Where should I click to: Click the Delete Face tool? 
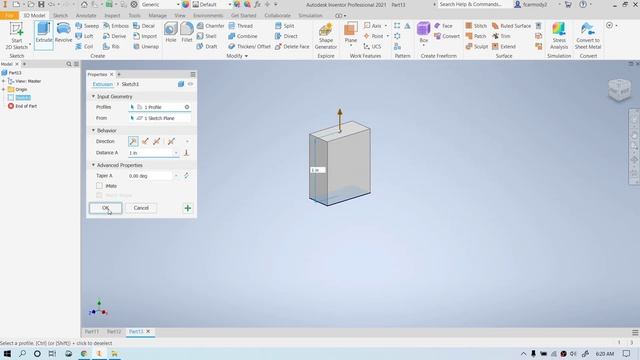(x=292, y=47)
